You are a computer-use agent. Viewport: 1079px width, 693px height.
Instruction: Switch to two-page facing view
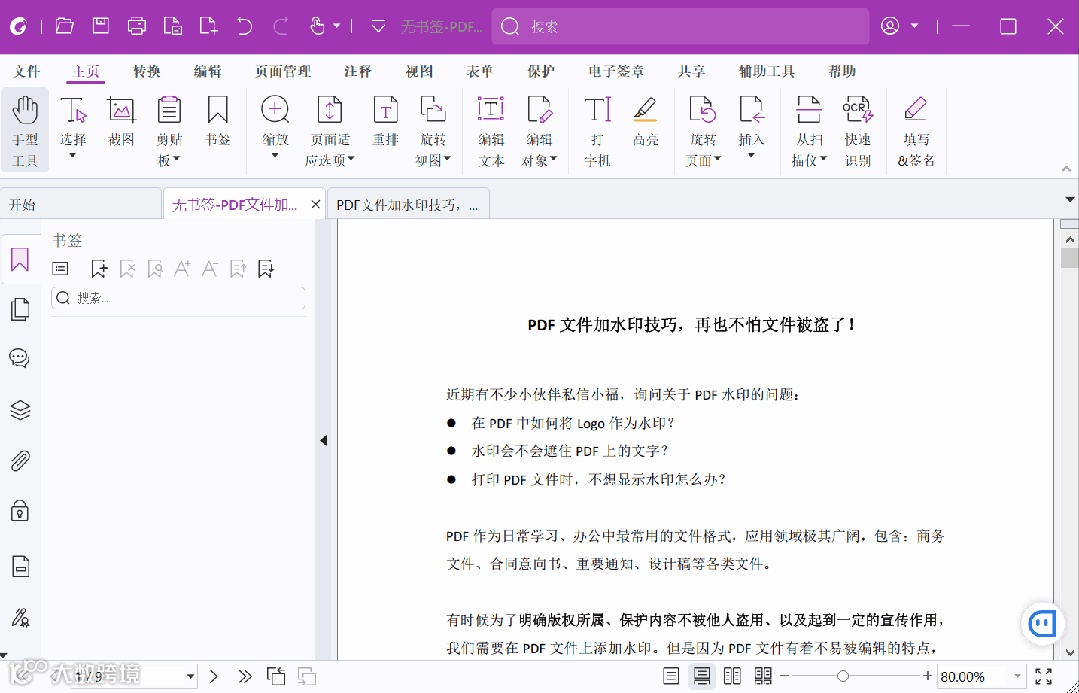click(732, 676)
